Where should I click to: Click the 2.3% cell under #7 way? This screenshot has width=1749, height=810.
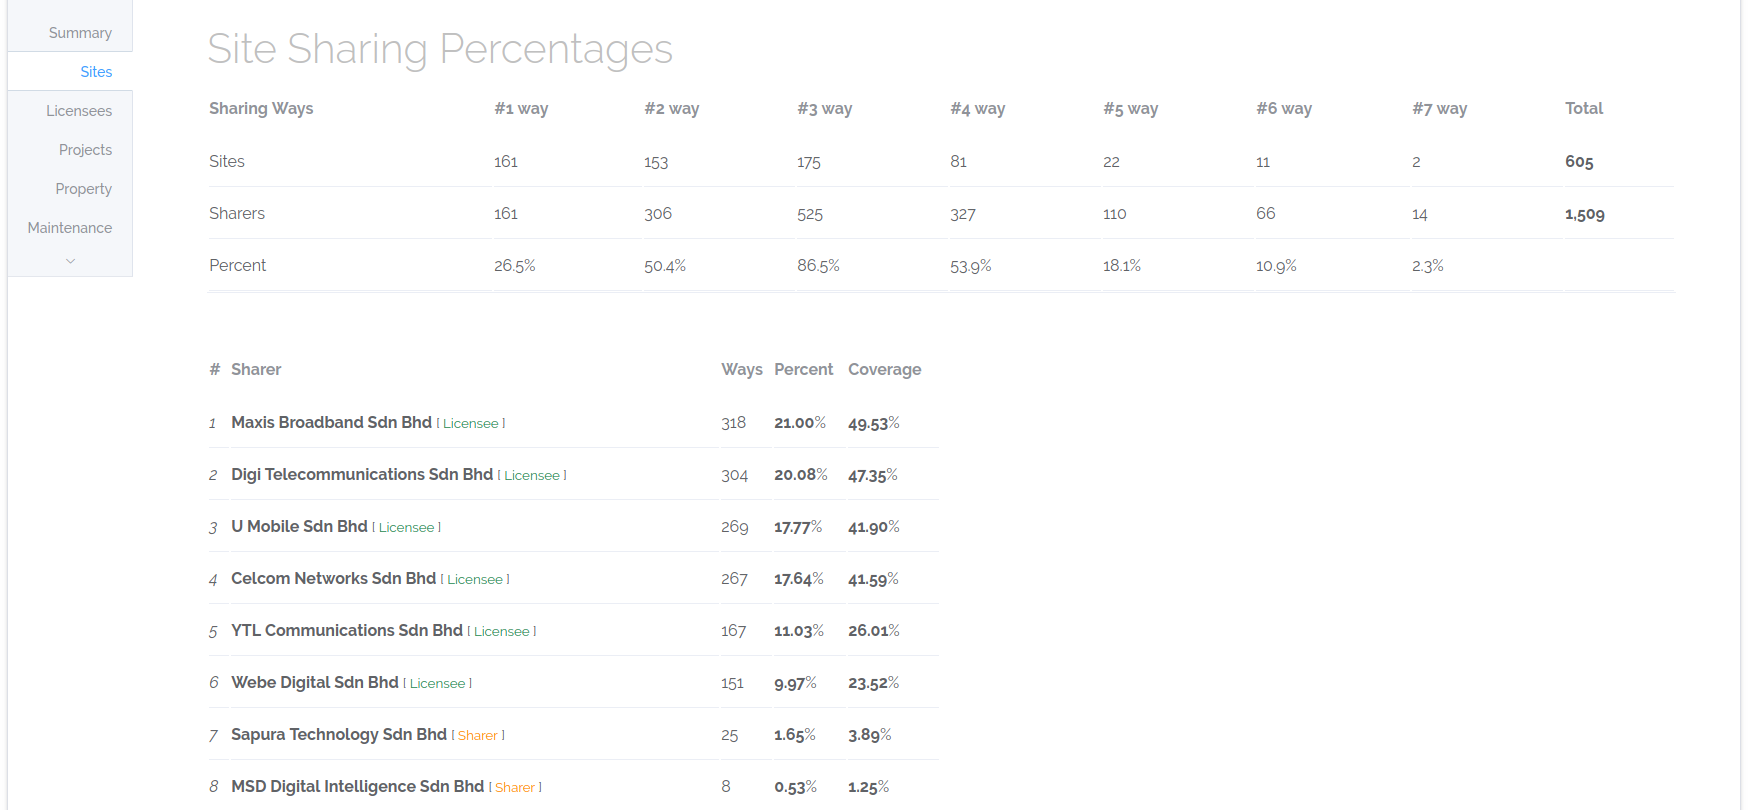[x=1428, y=266]
